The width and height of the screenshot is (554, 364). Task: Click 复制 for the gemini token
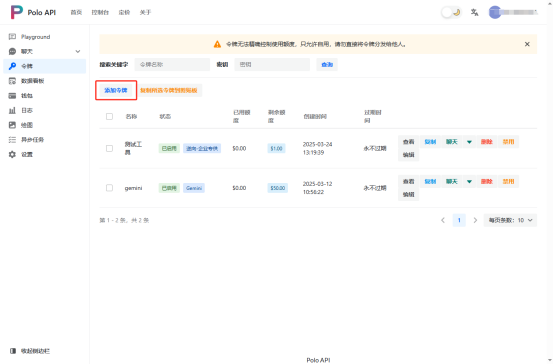[x=430, y=181]
